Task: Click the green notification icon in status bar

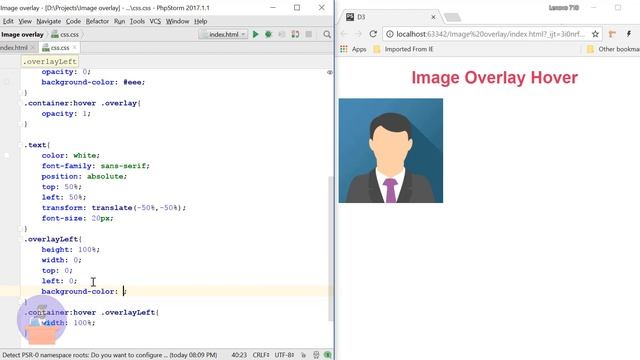Action: [328, 355]
